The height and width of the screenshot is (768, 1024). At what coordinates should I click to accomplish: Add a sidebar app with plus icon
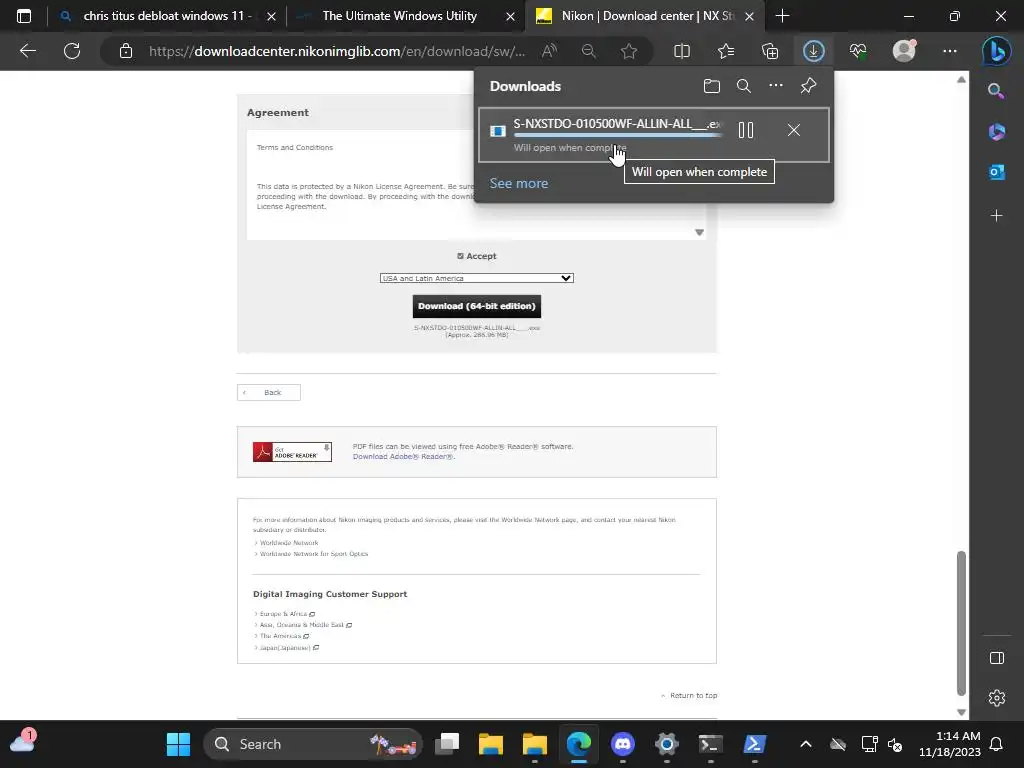point(997,216)
